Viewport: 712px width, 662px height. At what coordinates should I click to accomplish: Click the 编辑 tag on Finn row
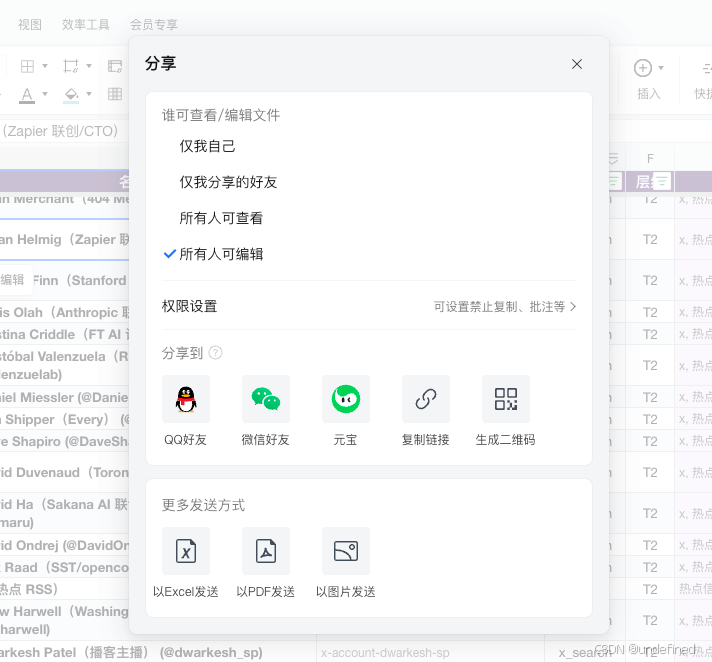(13, 280)
